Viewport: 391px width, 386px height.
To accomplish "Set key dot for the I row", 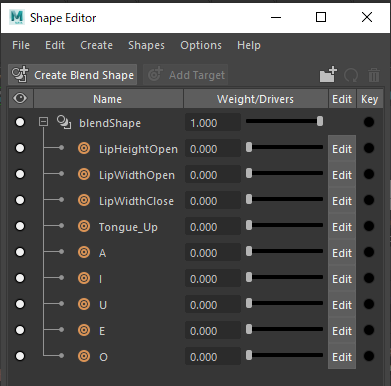I will click(x=369, y=278).
